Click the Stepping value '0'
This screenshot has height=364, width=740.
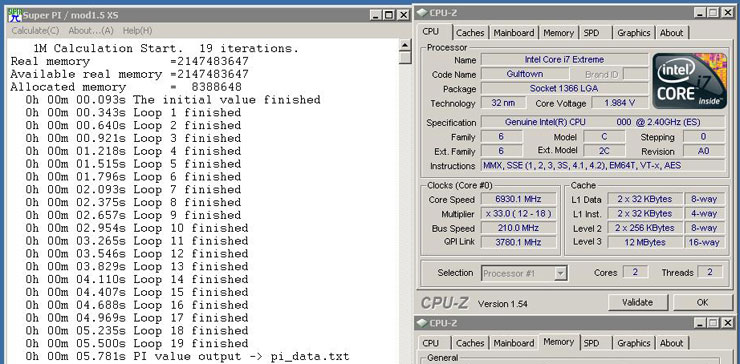(x=704, y=137)
